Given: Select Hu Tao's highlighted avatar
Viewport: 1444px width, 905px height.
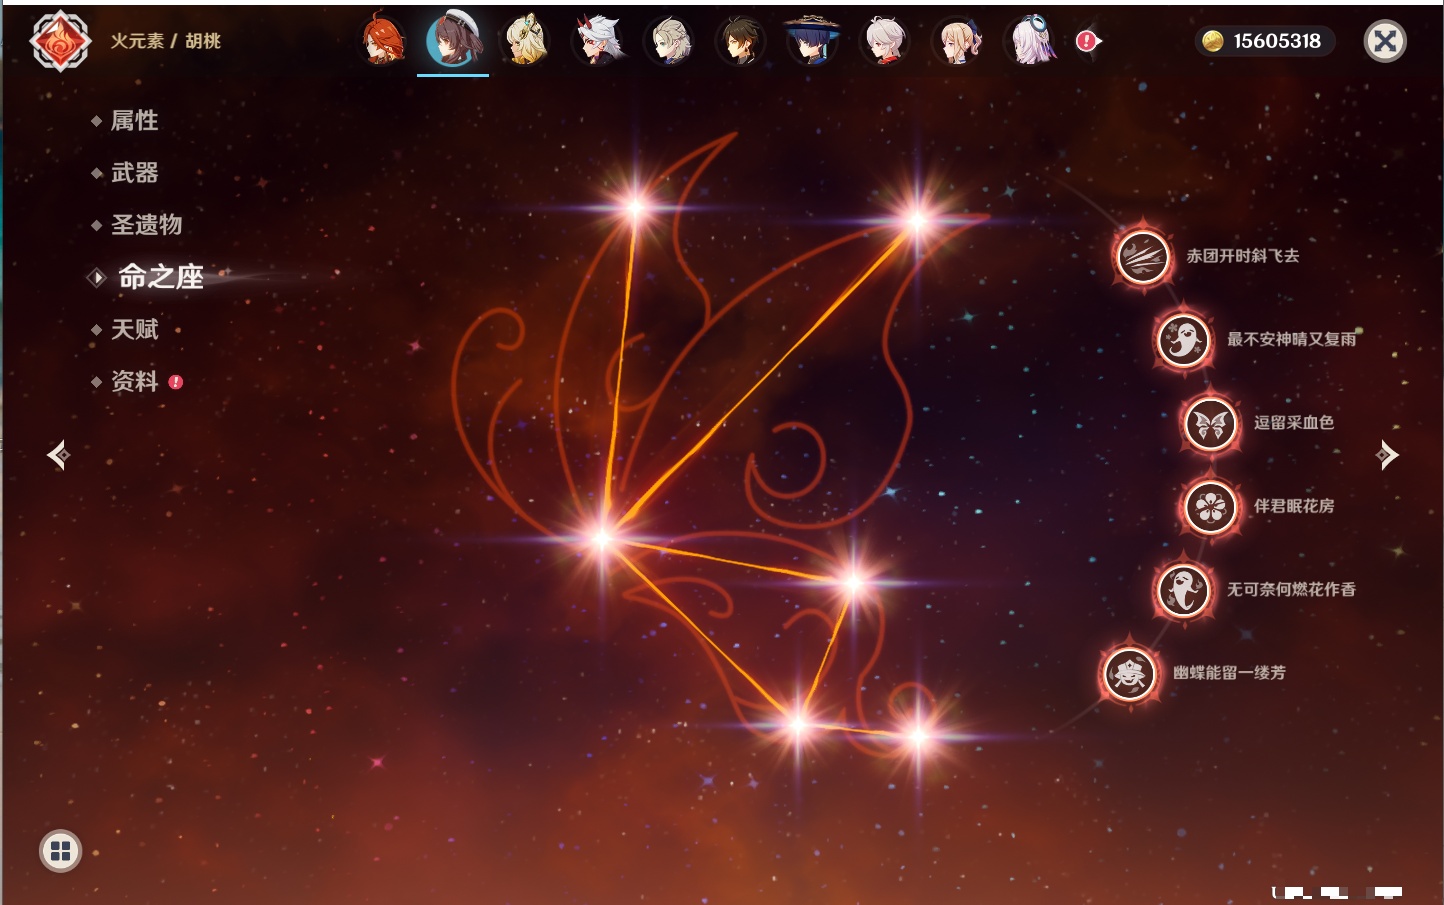Looking at the screenshot, I should [453, 40].
